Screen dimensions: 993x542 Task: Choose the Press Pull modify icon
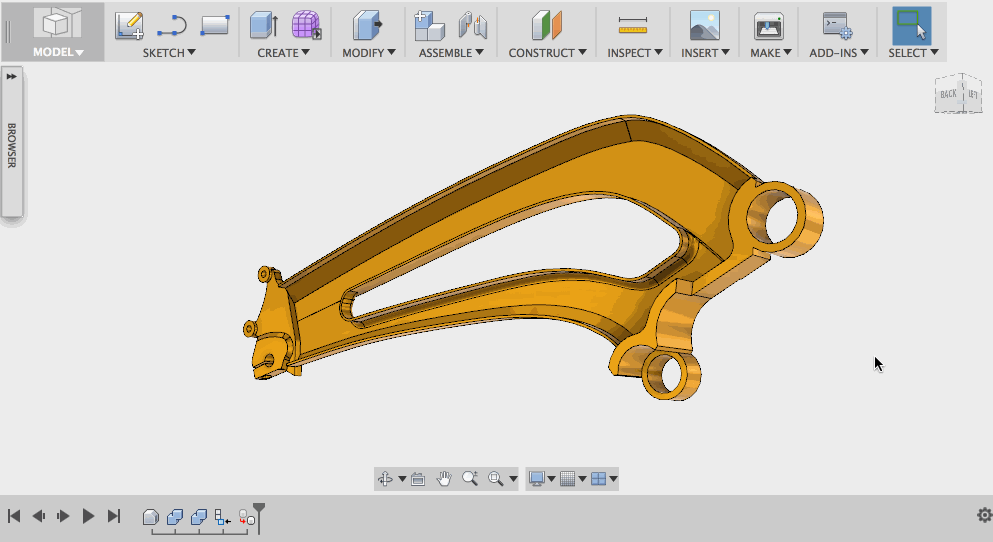coord(367,26)
